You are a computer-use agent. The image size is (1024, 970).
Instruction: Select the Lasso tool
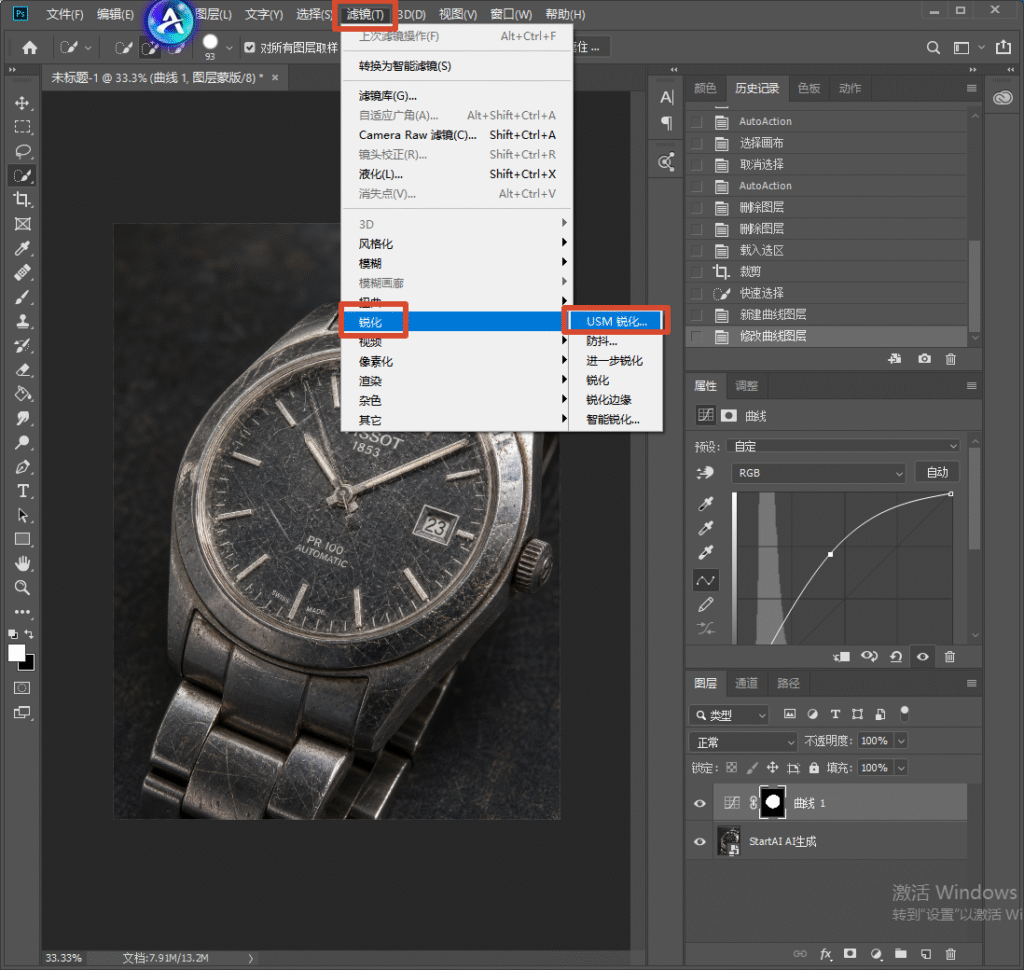point(22,152)
